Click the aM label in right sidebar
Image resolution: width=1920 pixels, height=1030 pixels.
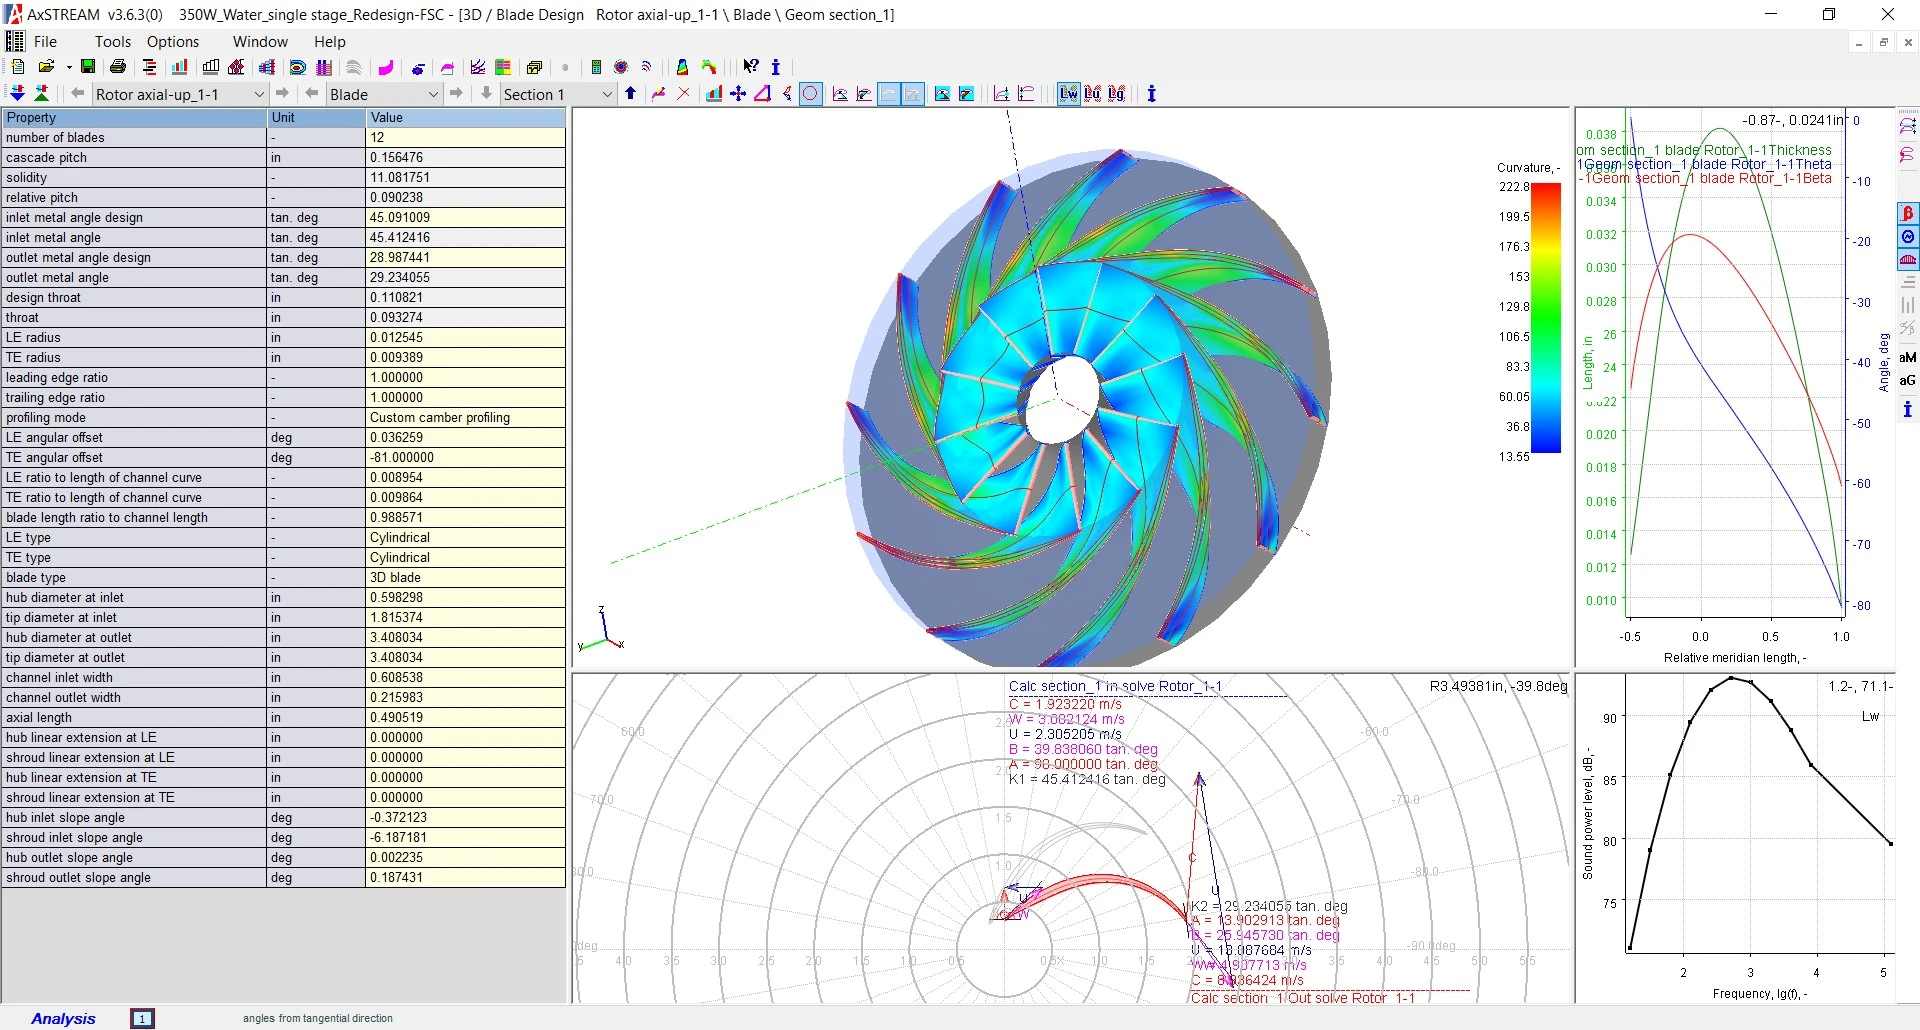pyautogui.click(x=1908, y=357)
